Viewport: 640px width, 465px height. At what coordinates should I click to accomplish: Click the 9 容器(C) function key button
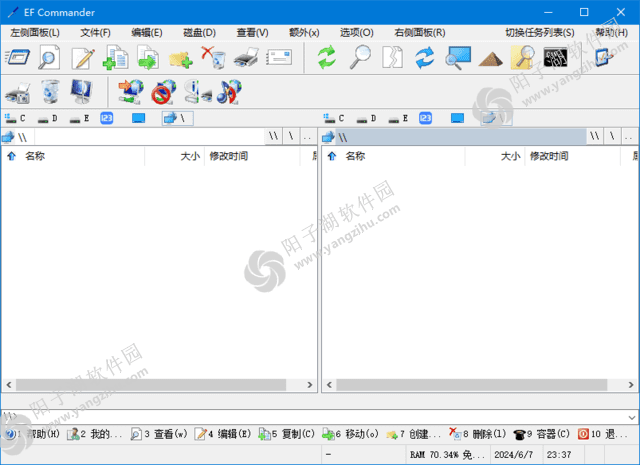(x=541, y=434)
